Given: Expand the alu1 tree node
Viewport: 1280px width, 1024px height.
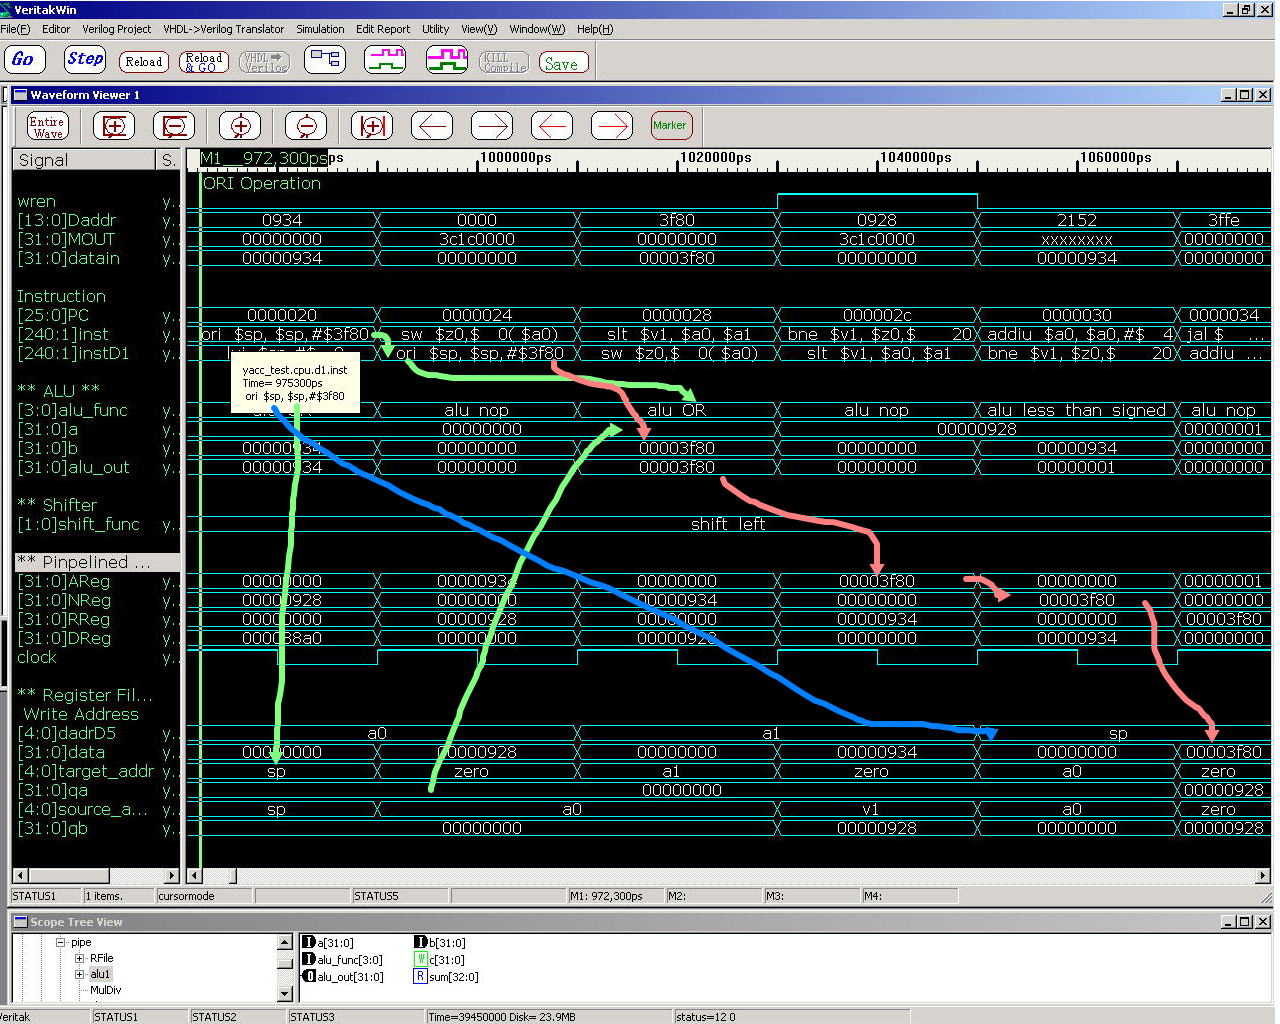Looking at the screenshot, I should click(80, 974).
